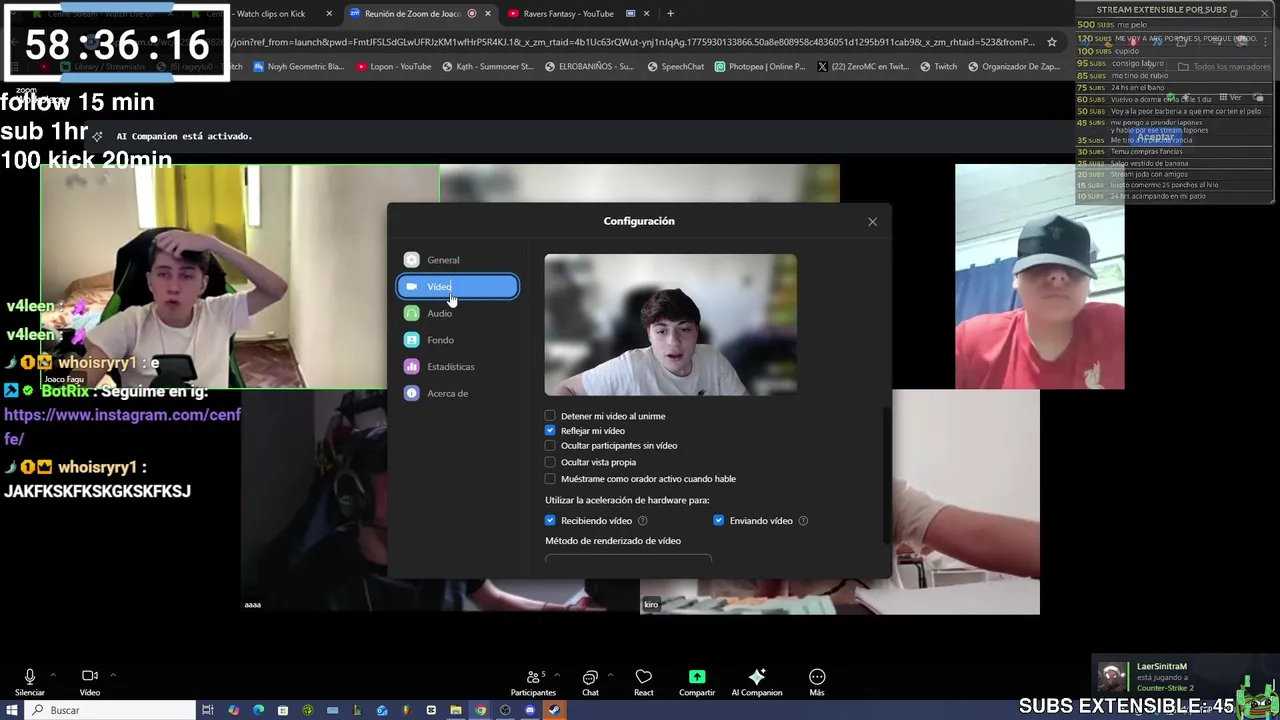Open the Estadísticas settings section
1280x720 pixels.
(457, 367)
